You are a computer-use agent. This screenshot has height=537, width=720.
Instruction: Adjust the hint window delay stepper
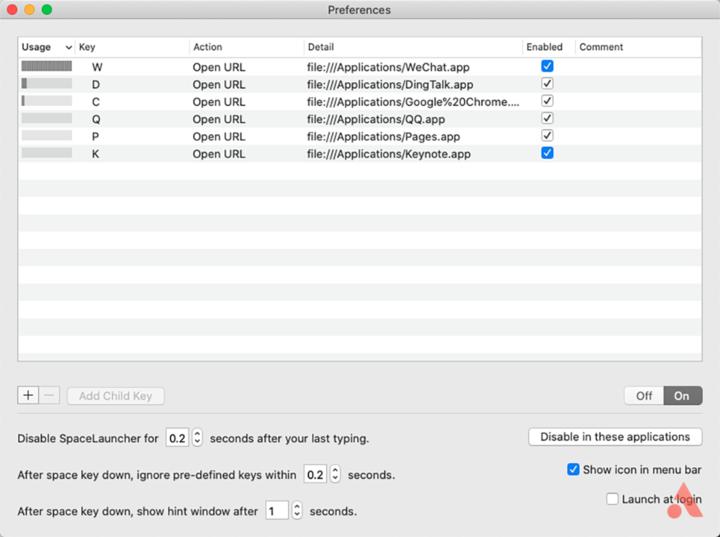[296, 511]
